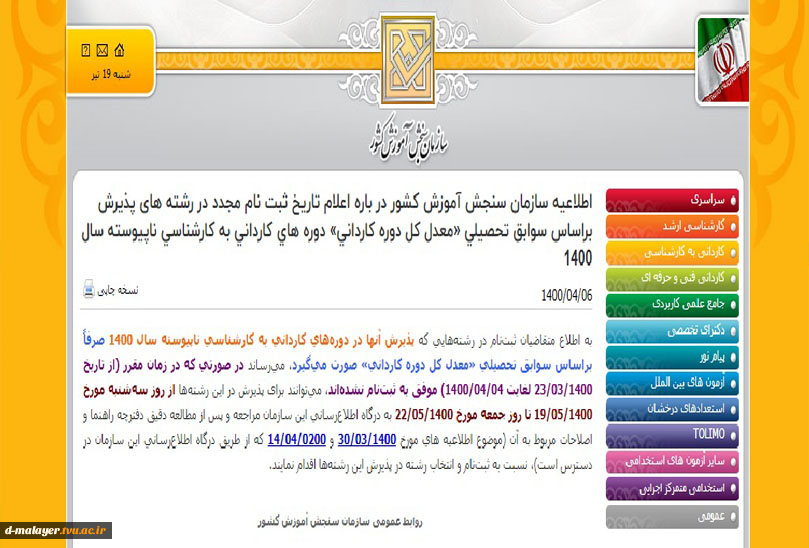Screen dimensions: 809x548
Task: Open the عمومی menu item
Action: tap(672, 517)
